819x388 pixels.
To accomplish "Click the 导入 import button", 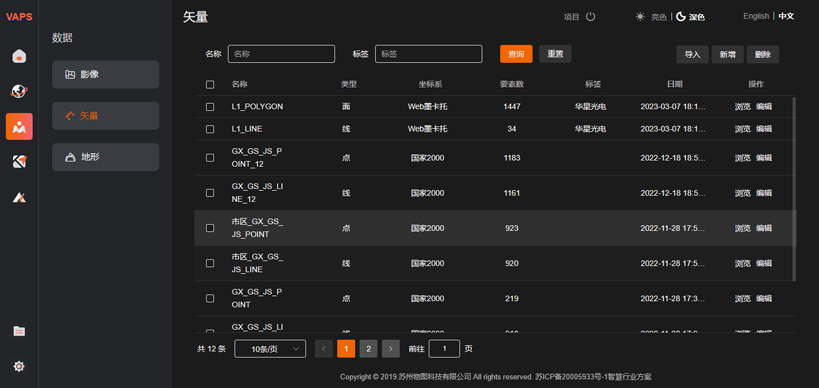I will pos(693,54).
